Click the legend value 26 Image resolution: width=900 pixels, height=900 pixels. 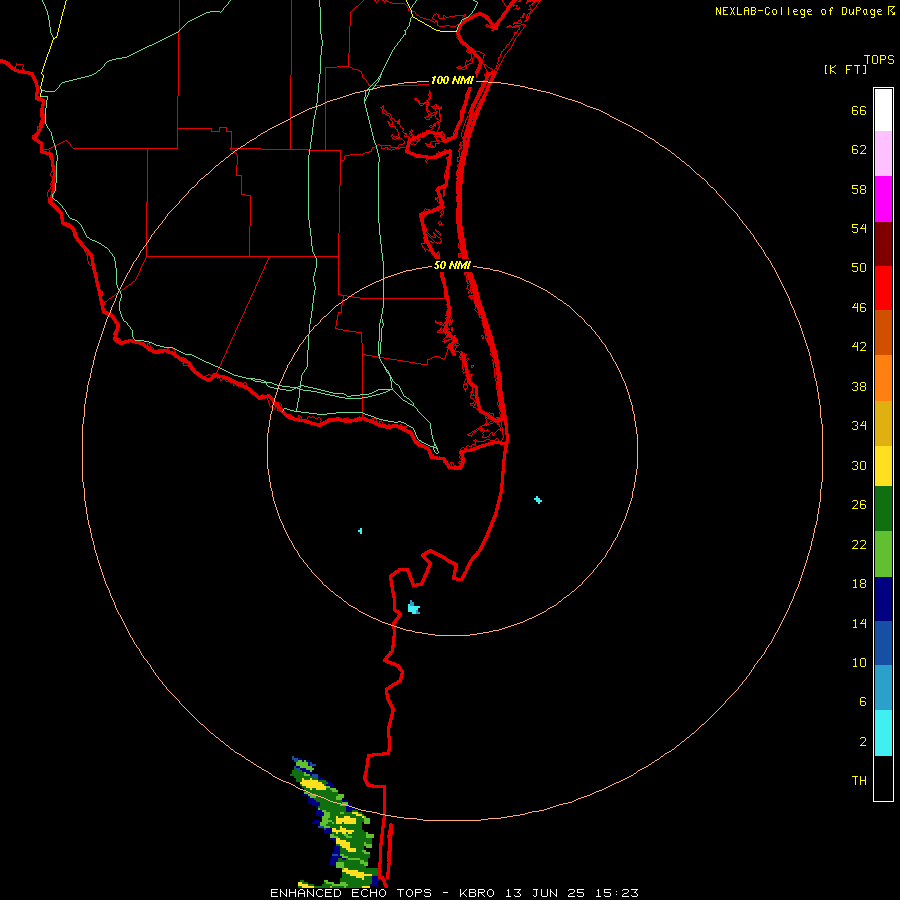coord(859,505)
